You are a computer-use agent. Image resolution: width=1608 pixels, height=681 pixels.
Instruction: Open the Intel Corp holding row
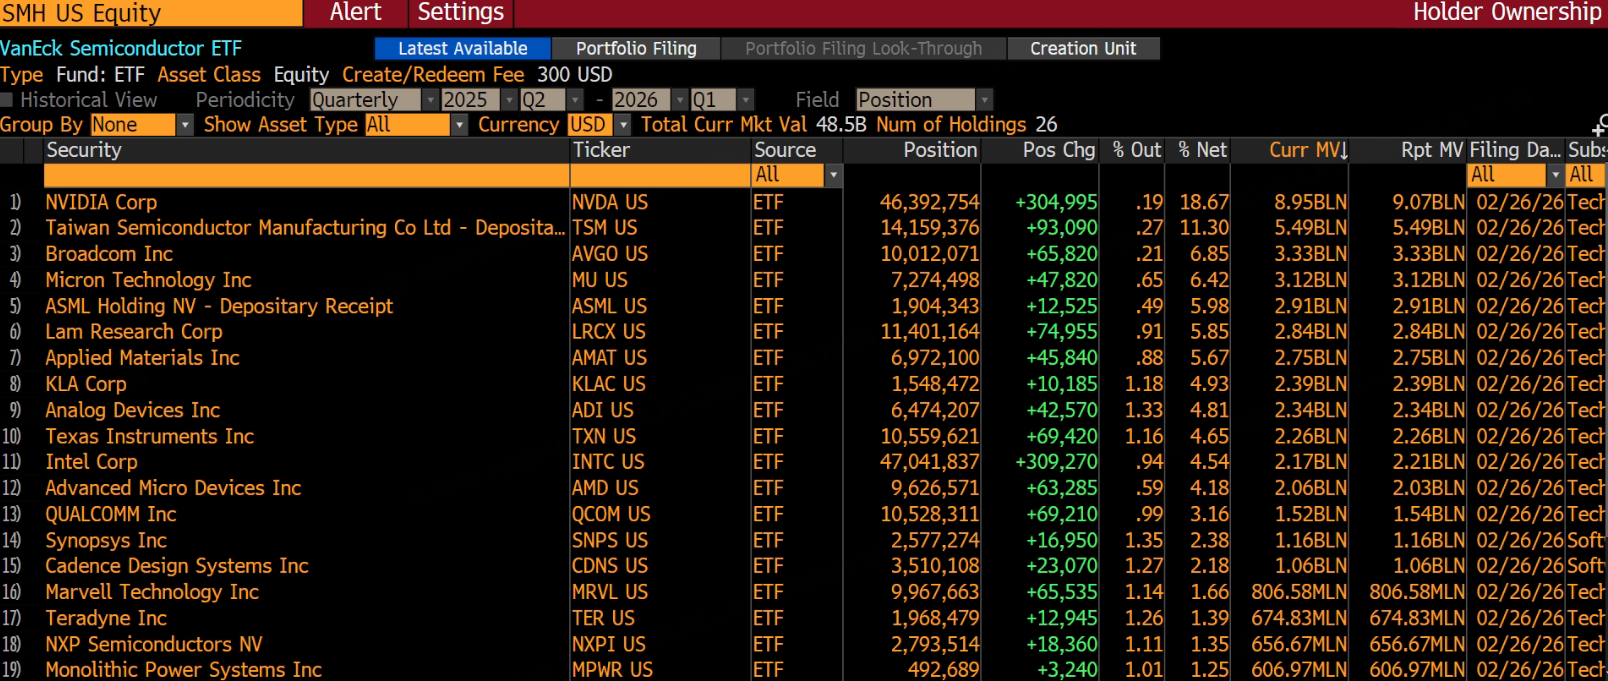point(91,462)
